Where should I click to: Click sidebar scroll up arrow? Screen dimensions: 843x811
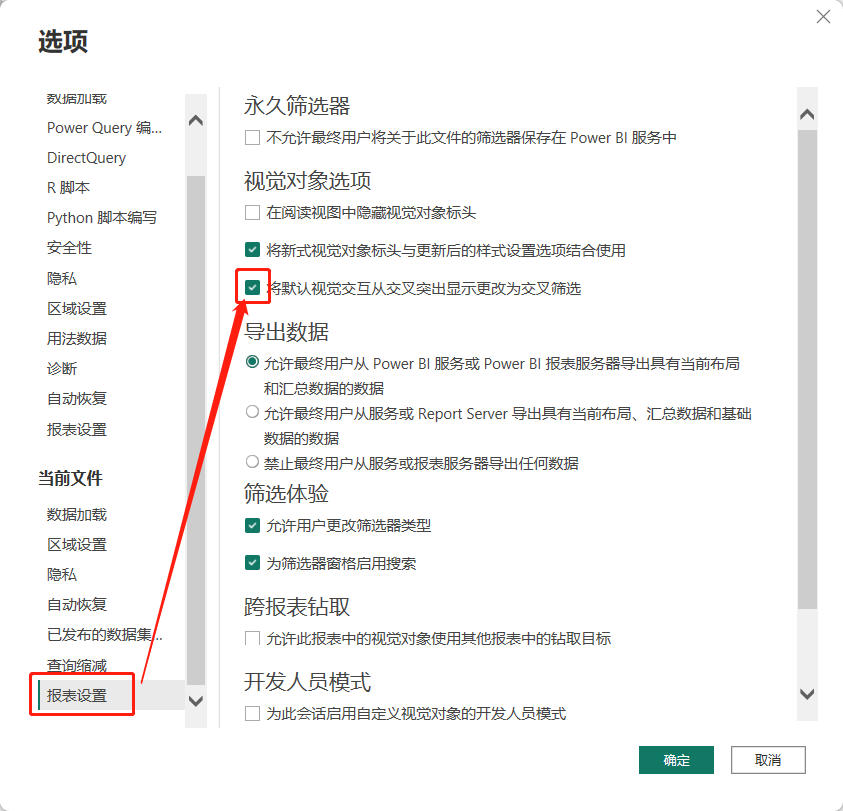[196, 120]
